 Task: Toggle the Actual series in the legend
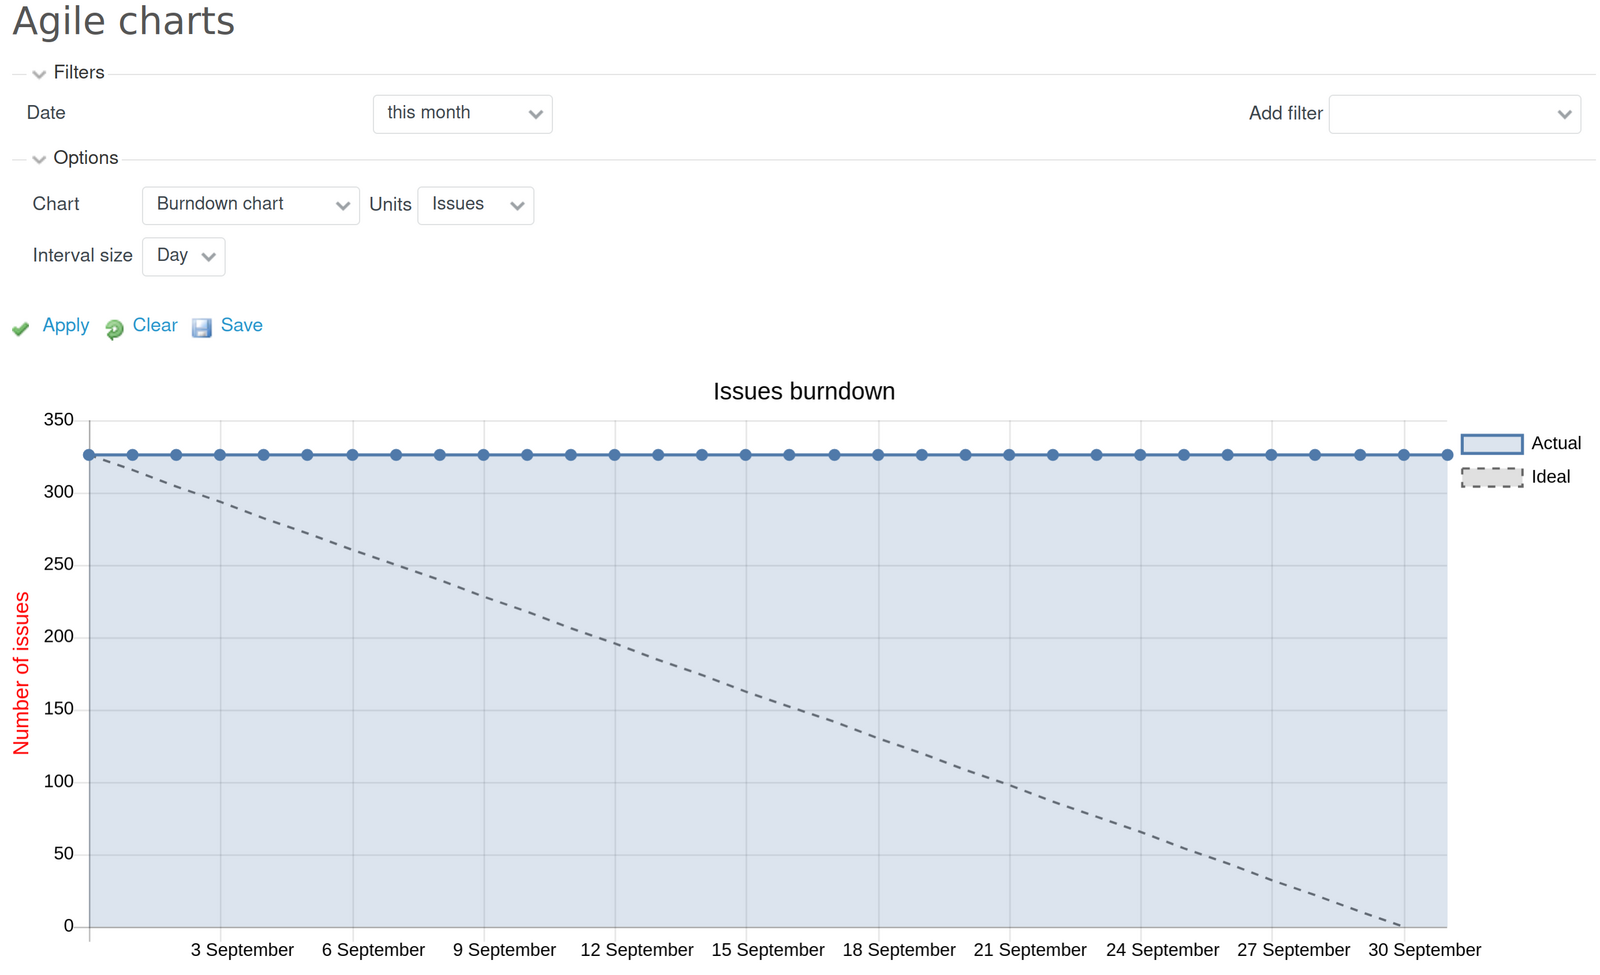(1553, 443)
